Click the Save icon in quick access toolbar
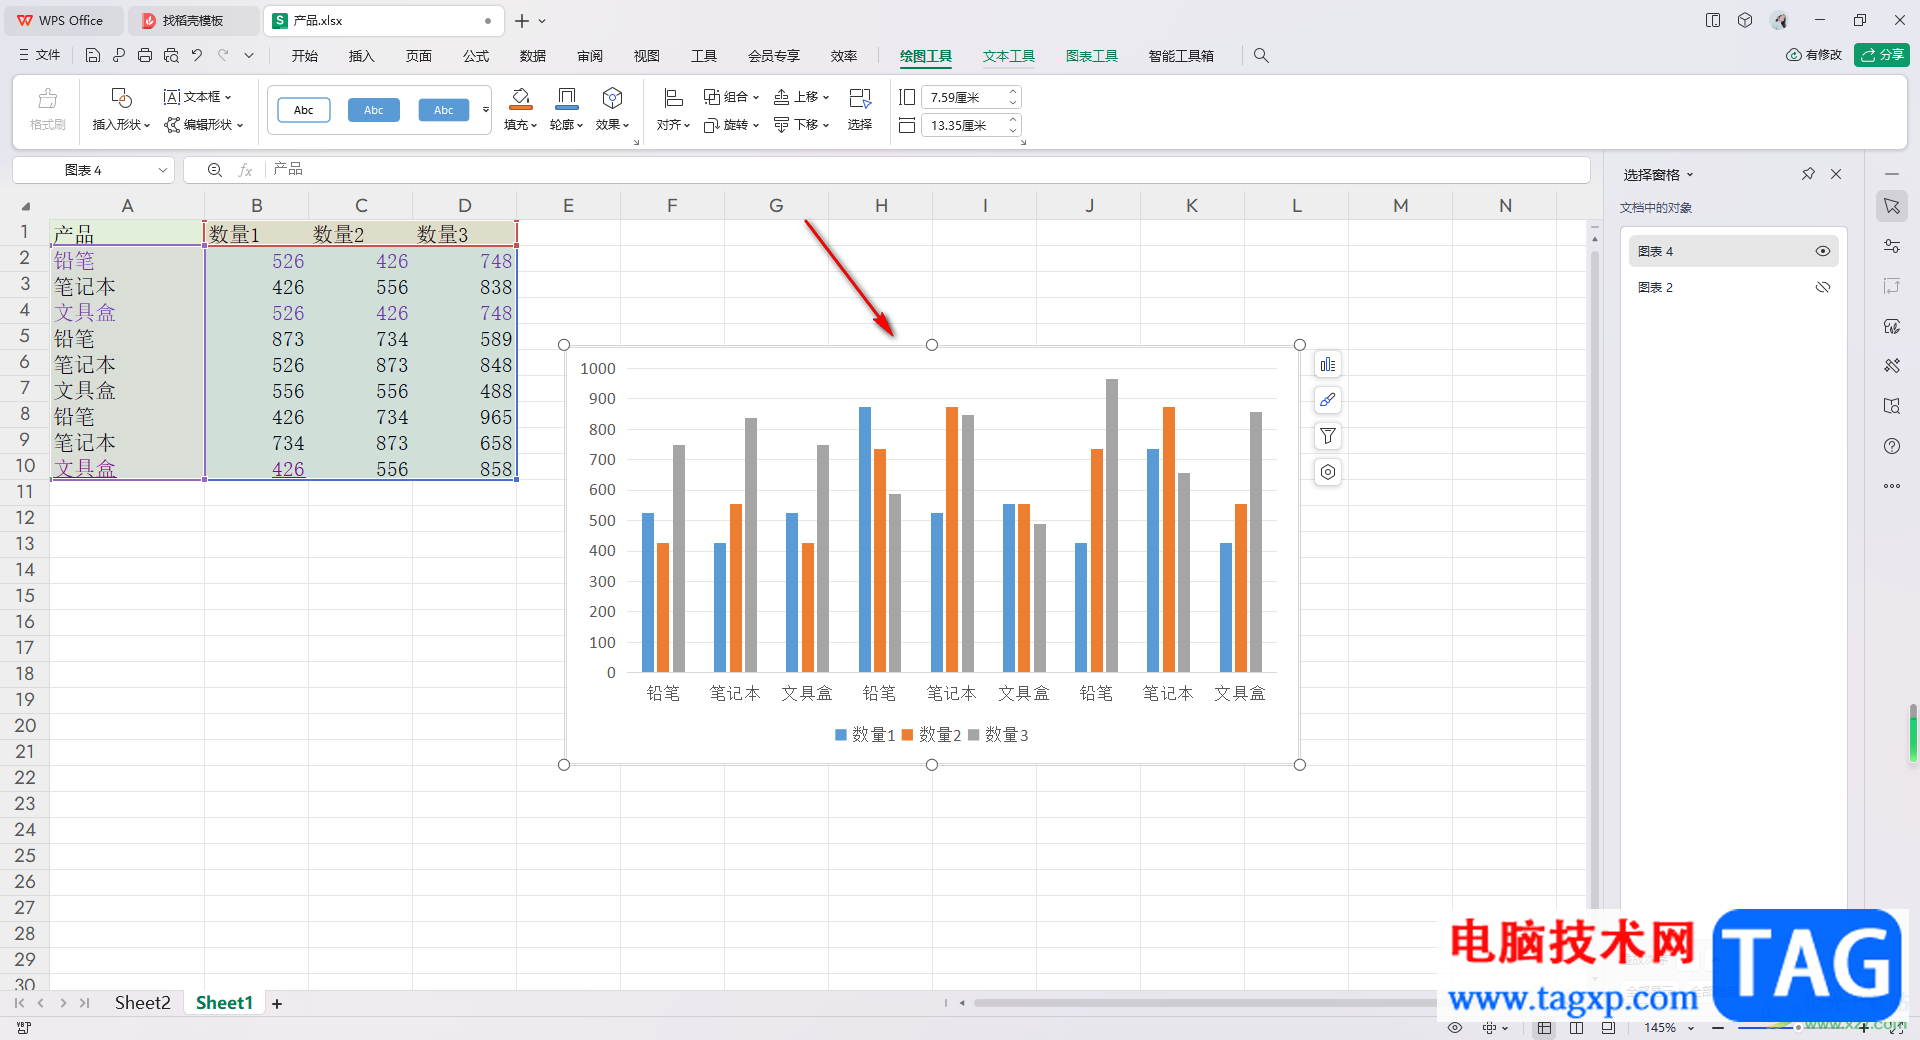Image resolution: width=1920 pixels, height=1040 pixels. click(x=93, y=56)
